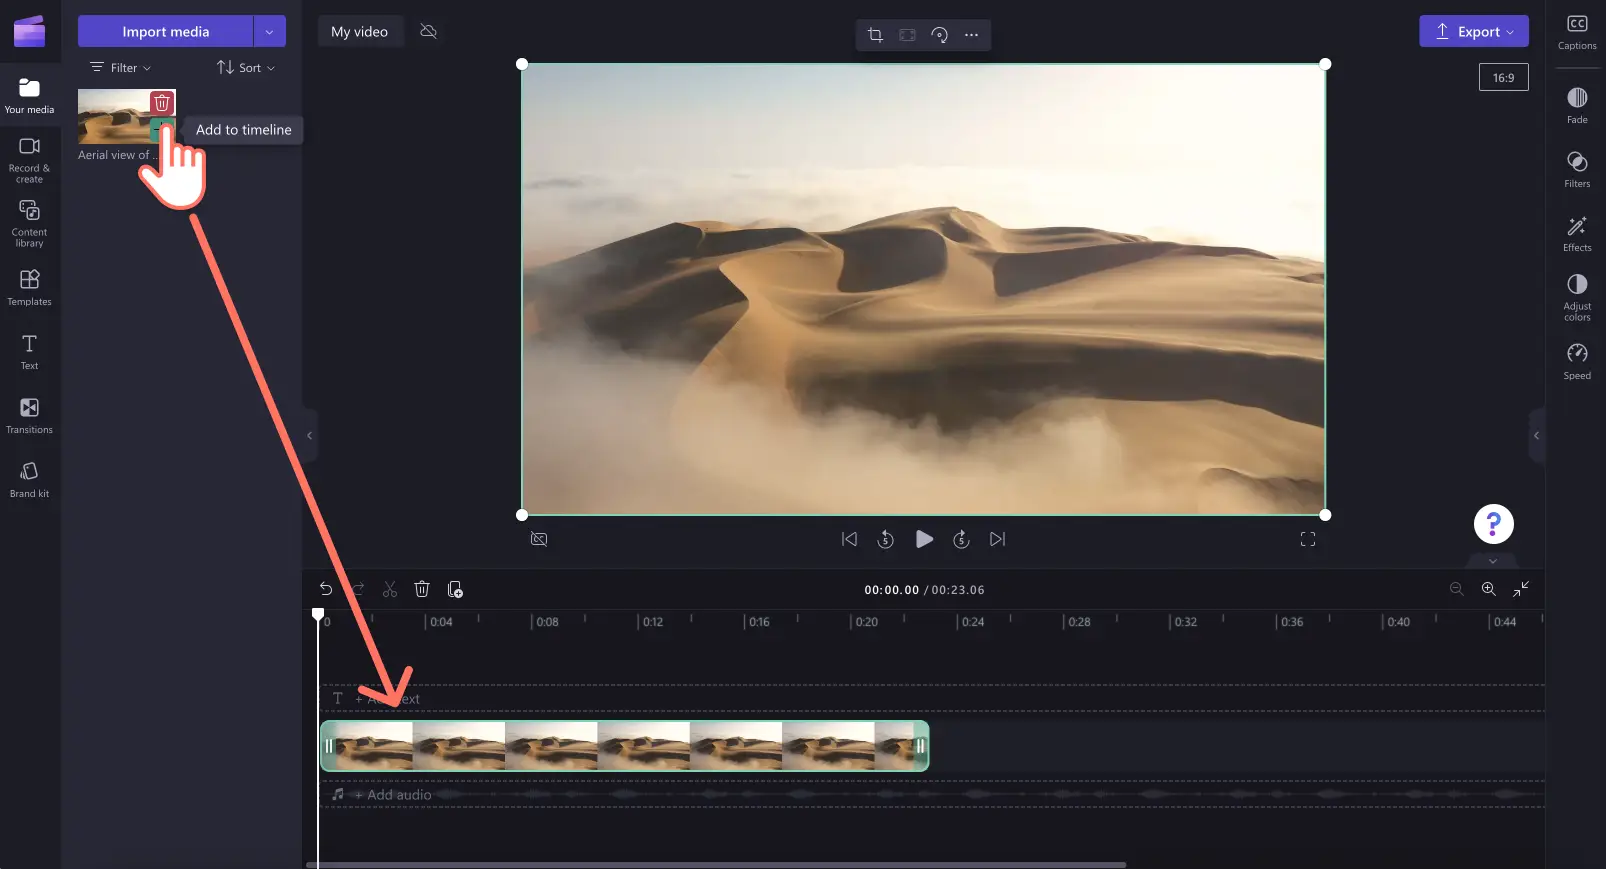Delete the clip using timeline trash icon
Viewport: 1606px width, 869px height.
coord(422,589)
